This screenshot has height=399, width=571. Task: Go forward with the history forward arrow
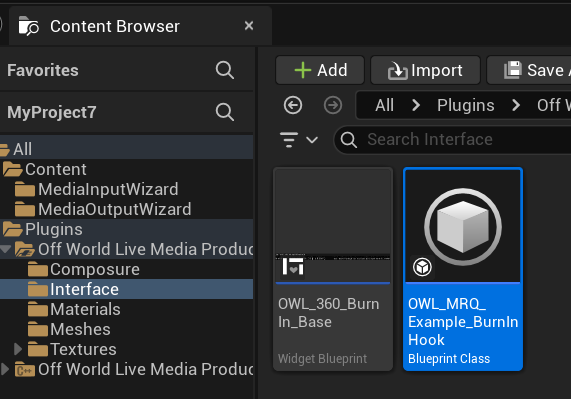coord(333,105)
